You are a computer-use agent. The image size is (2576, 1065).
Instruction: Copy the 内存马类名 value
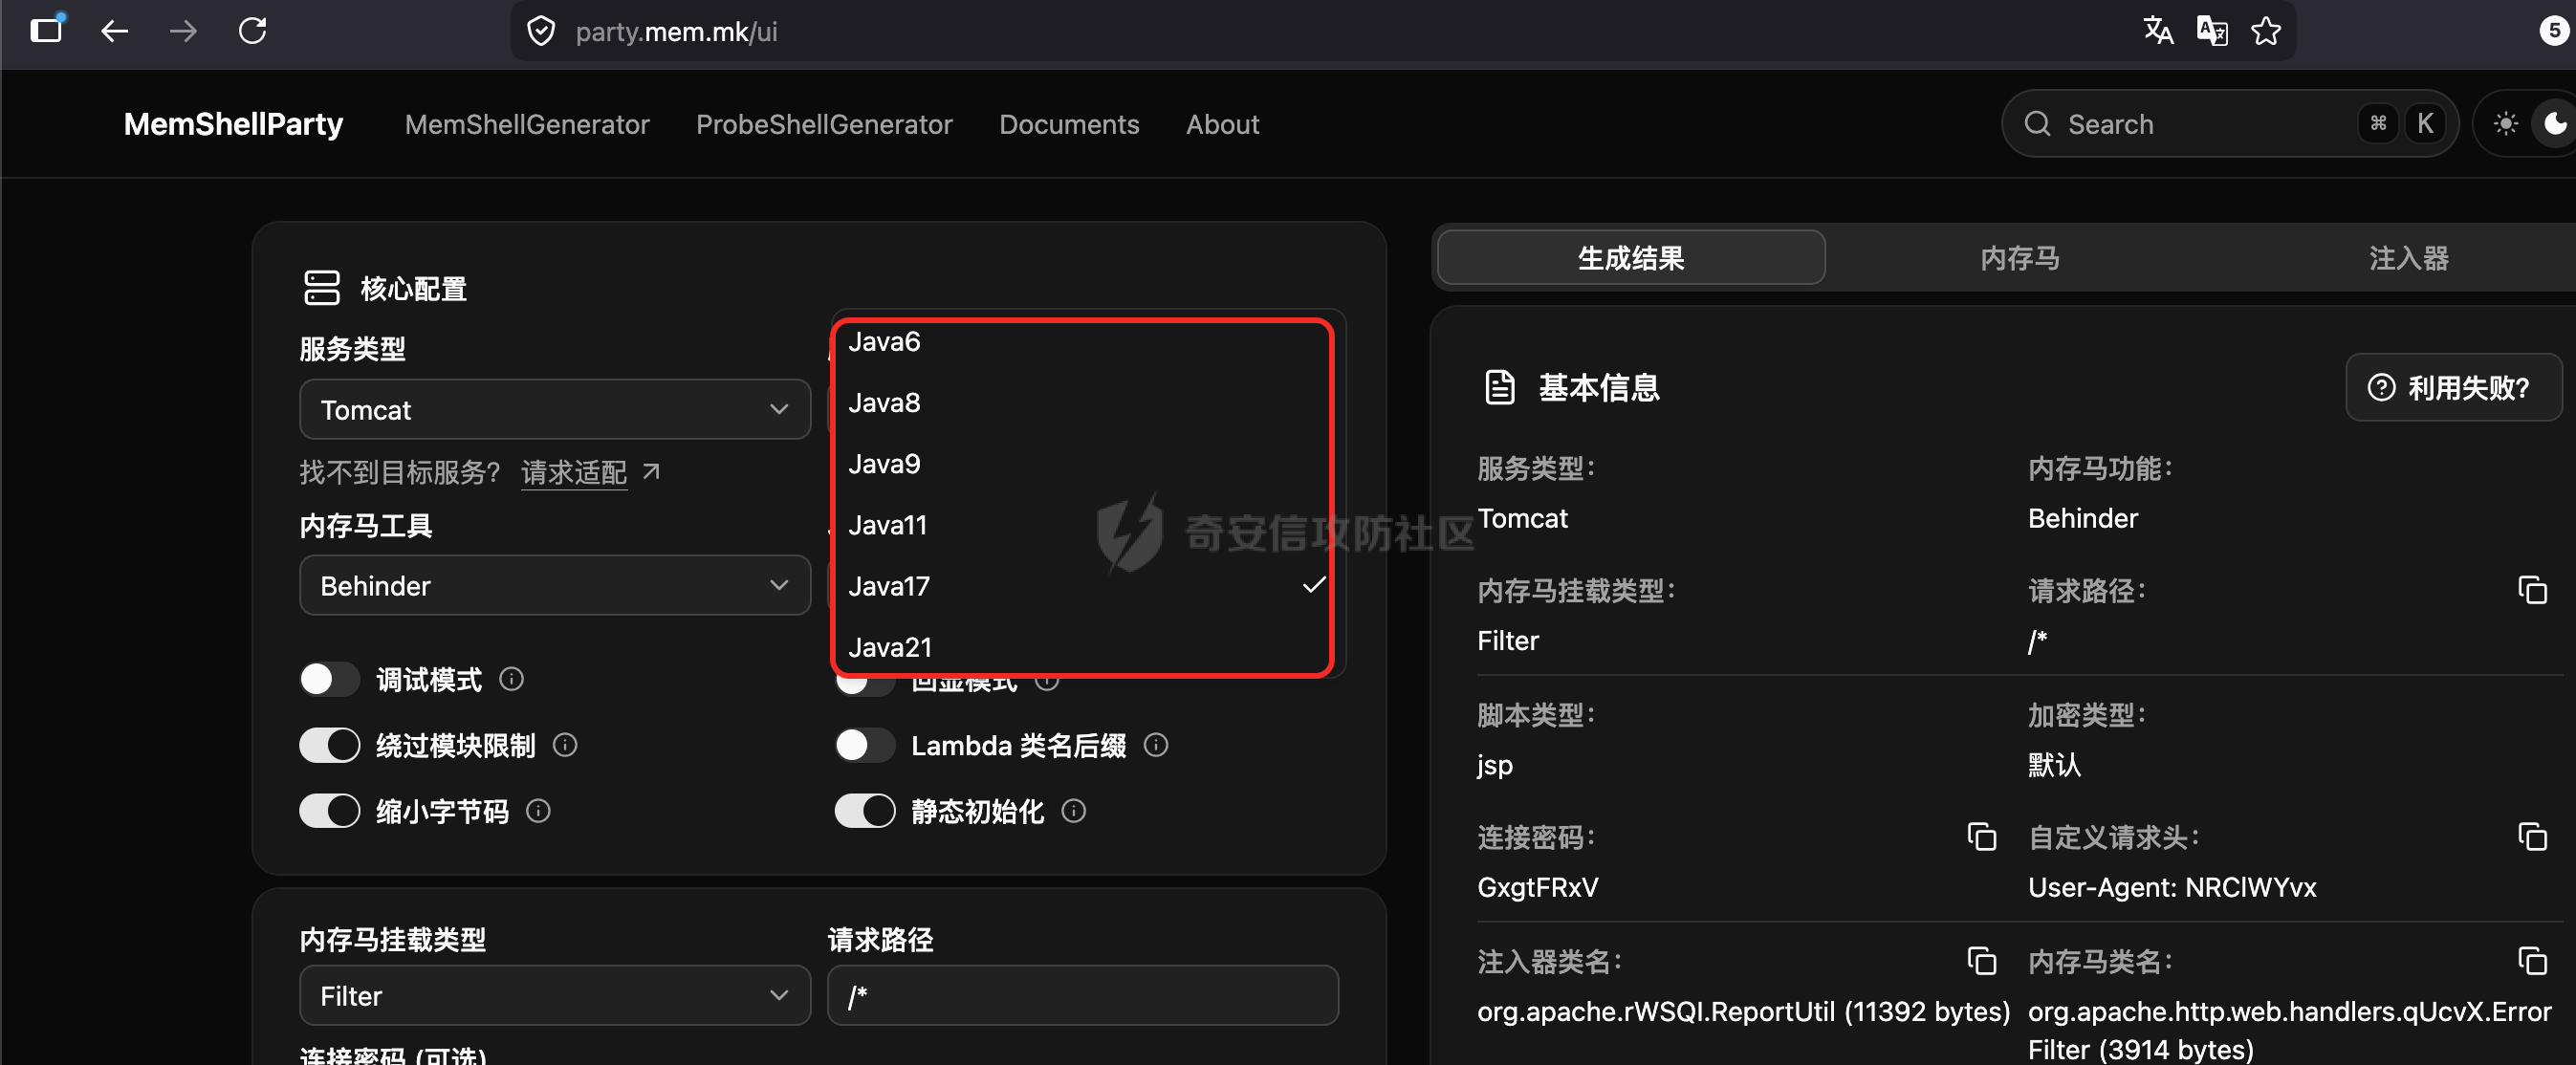(2532, 960)
